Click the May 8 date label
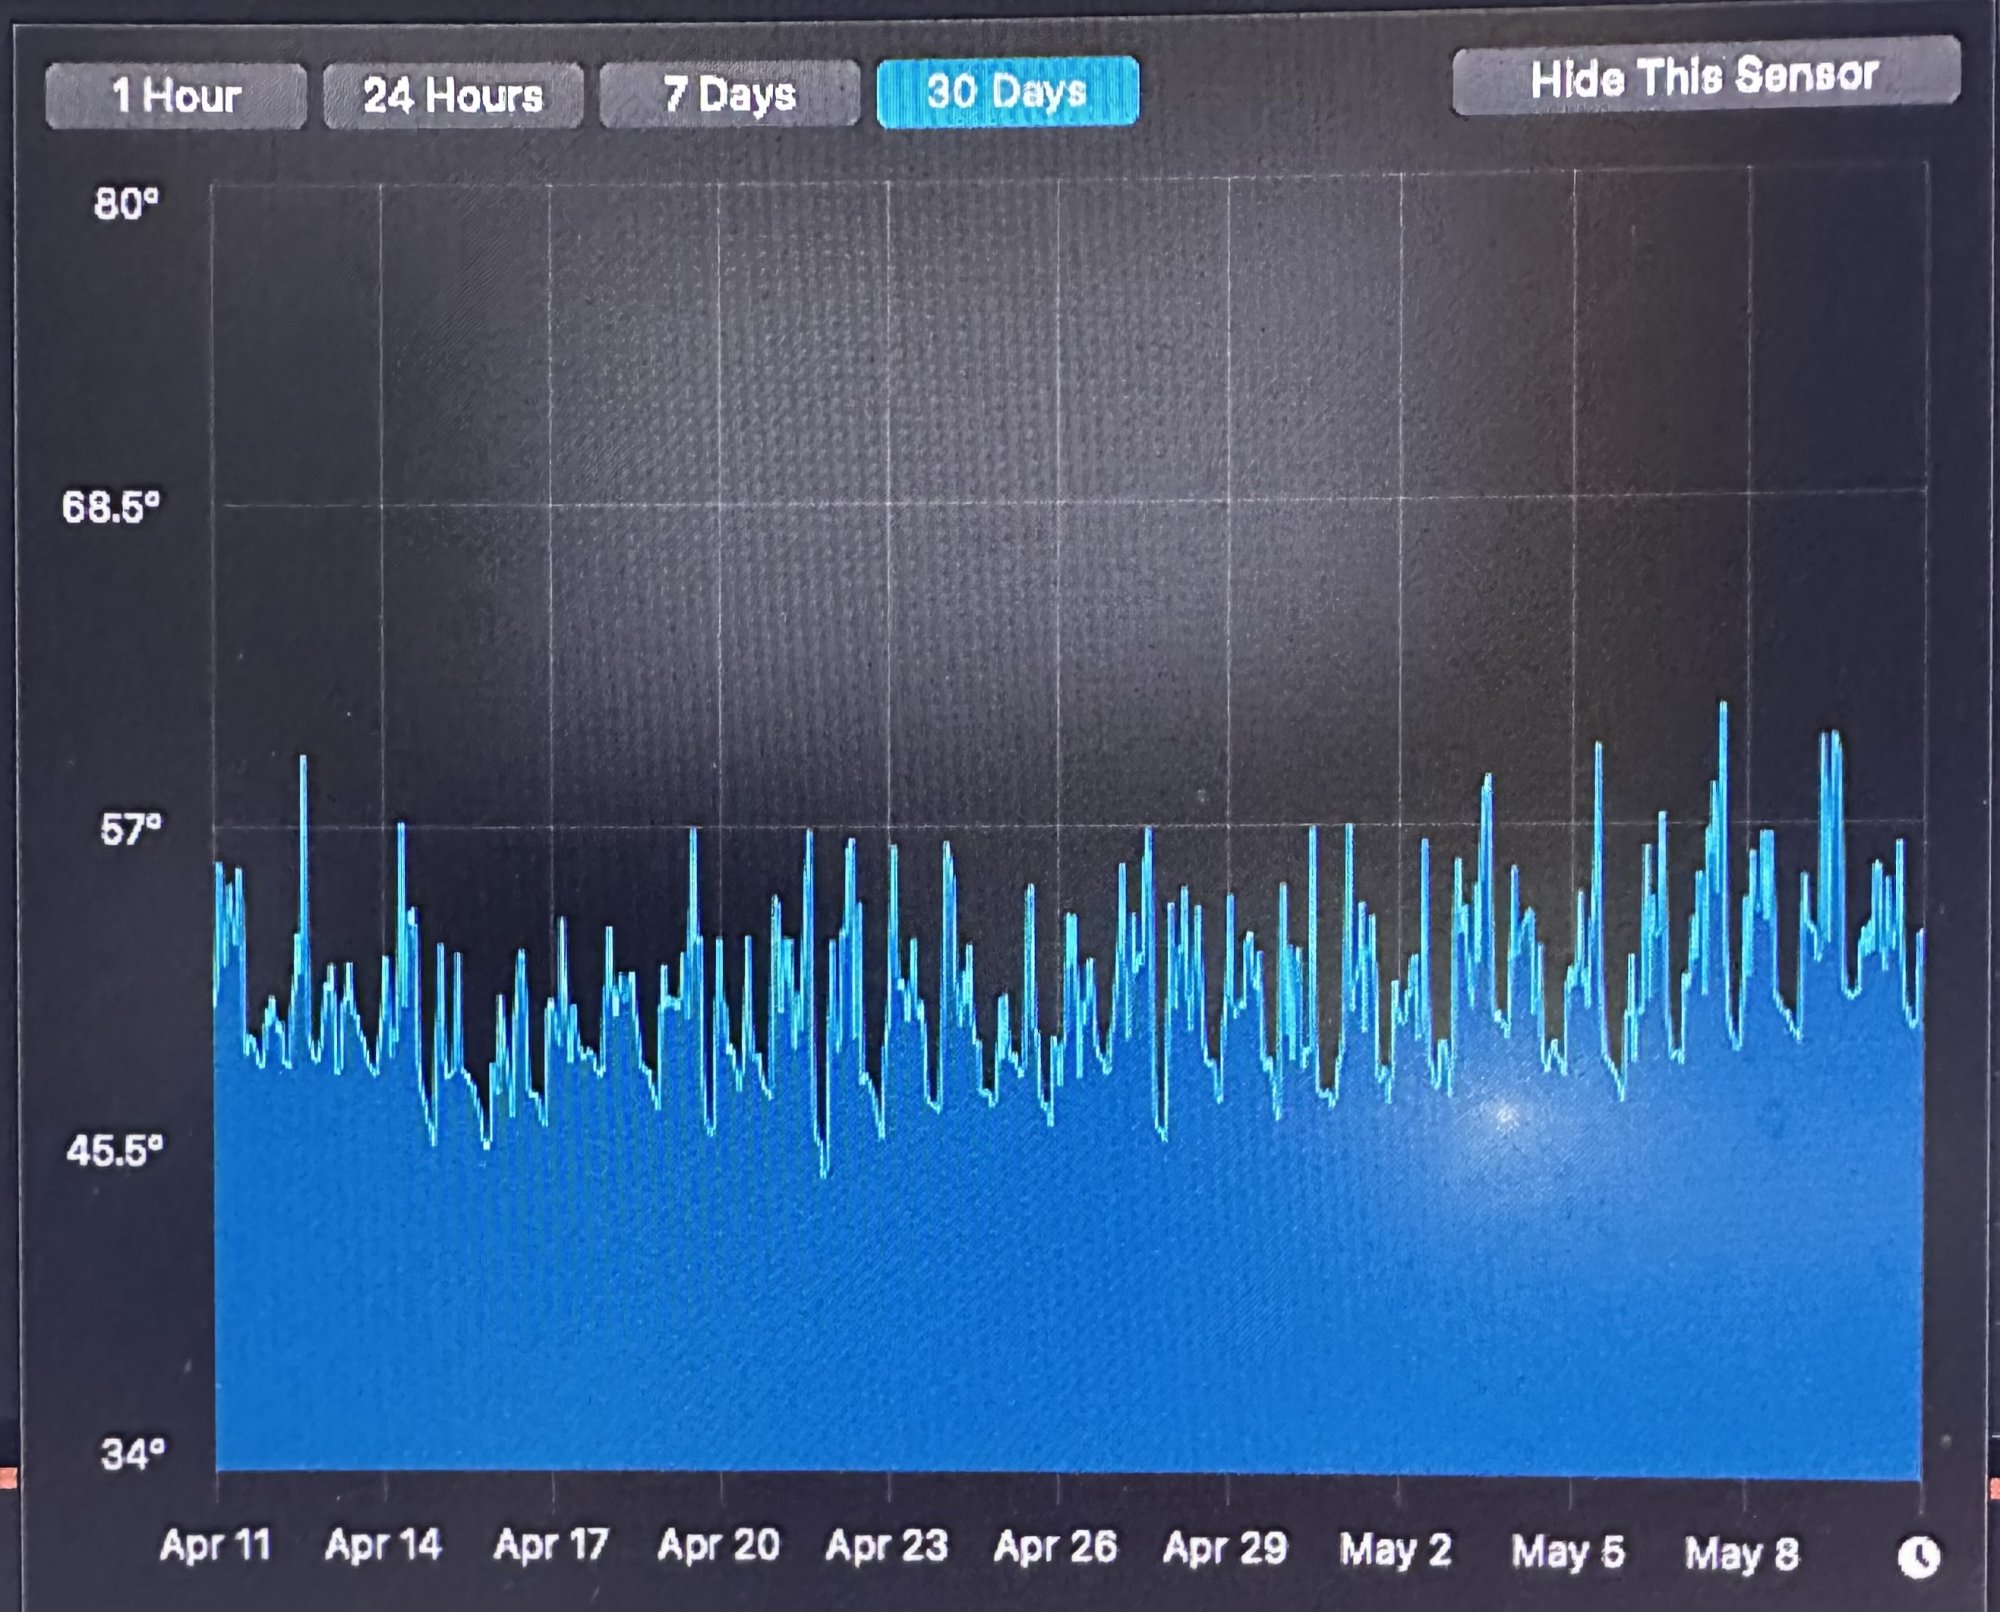 (x=1742, y=1555)
